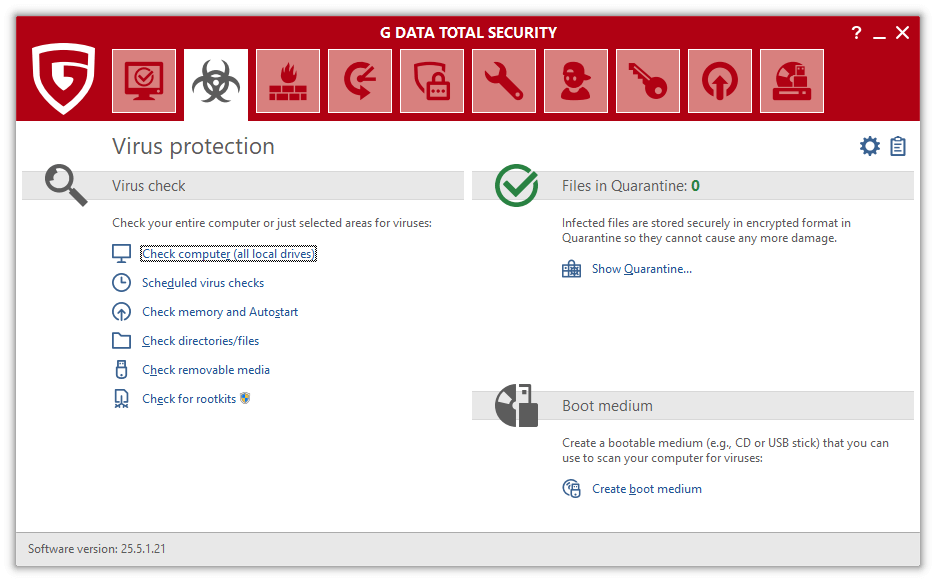The image size is (936, 582).
Task: Click the large Boot medium disc icon
Action: point(516,406)
